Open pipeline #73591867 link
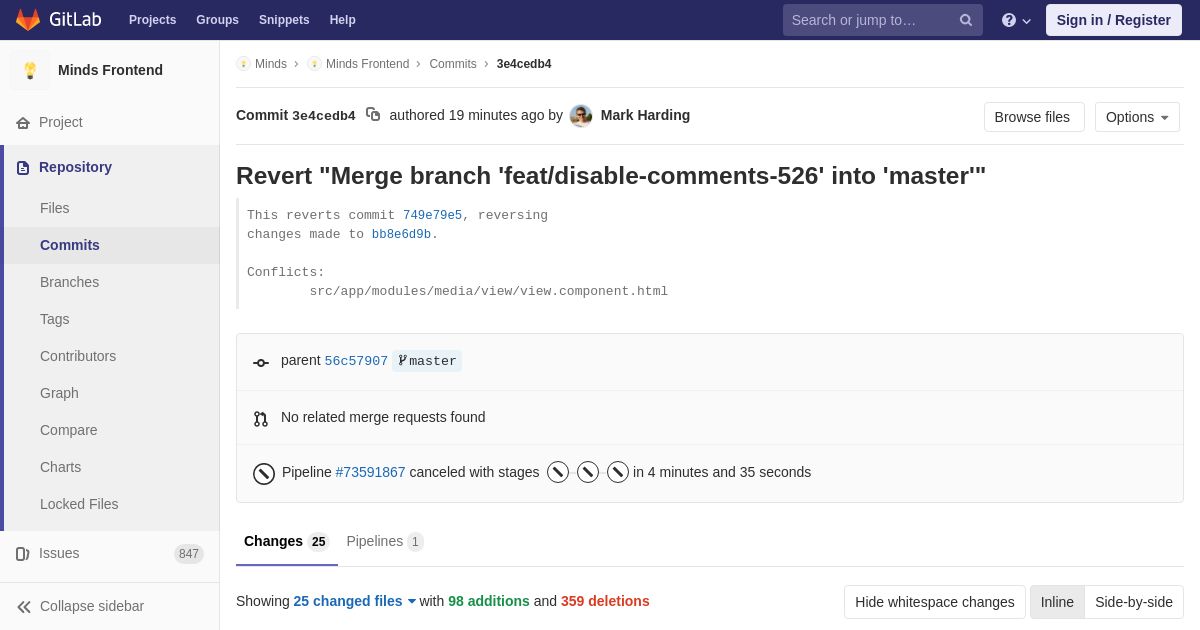Screen dimensions: 1200x630 pyautogui.click(x=370, y=472)
